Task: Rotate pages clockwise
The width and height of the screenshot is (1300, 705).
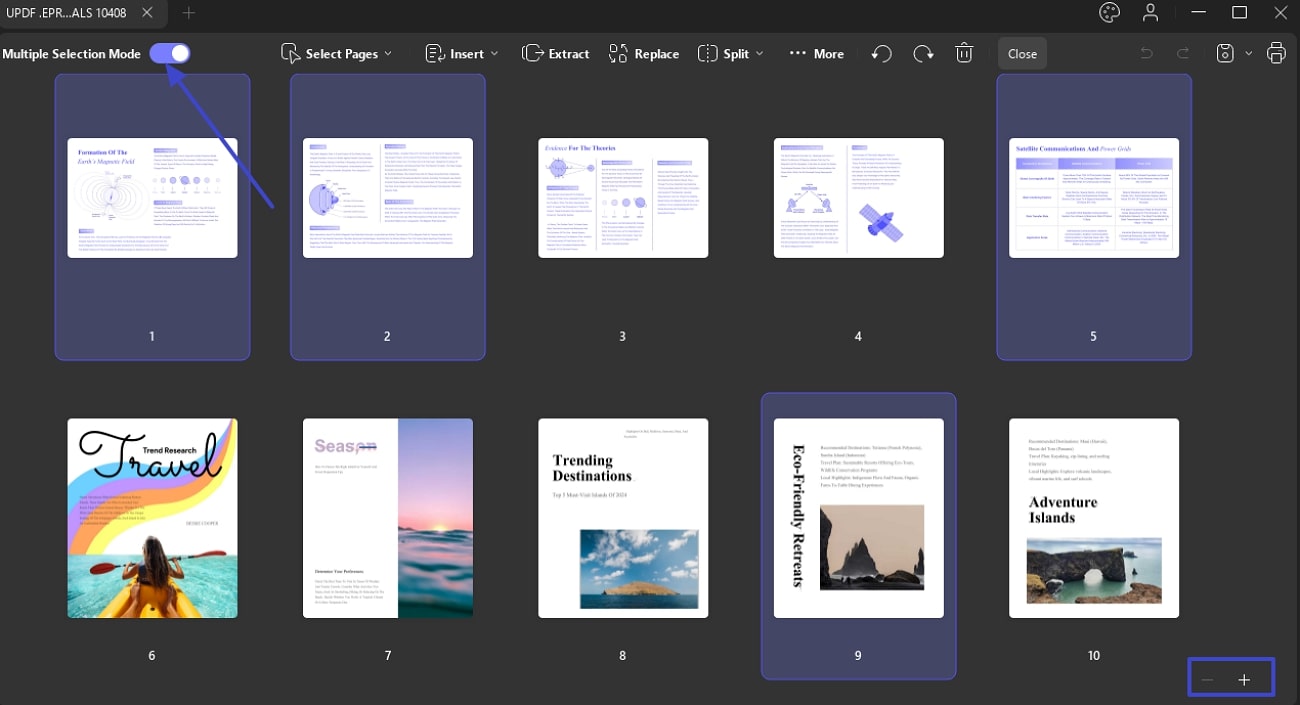Action: (923, 54)
